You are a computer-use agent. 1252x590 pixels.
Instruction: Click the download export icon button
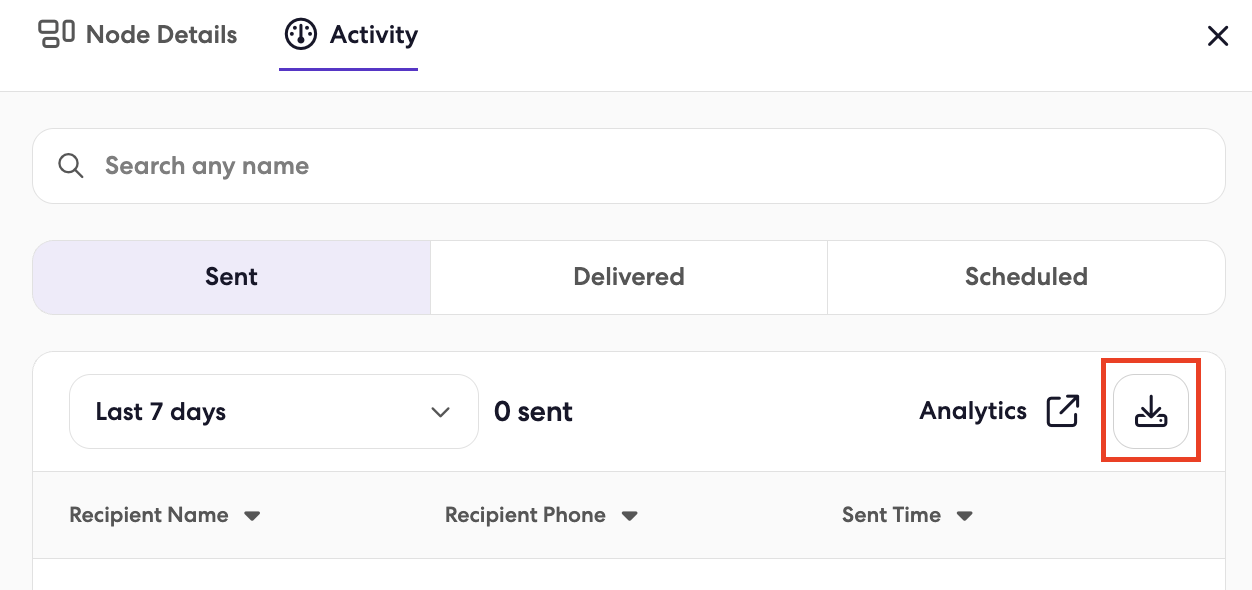click(x=1151, y=411)
